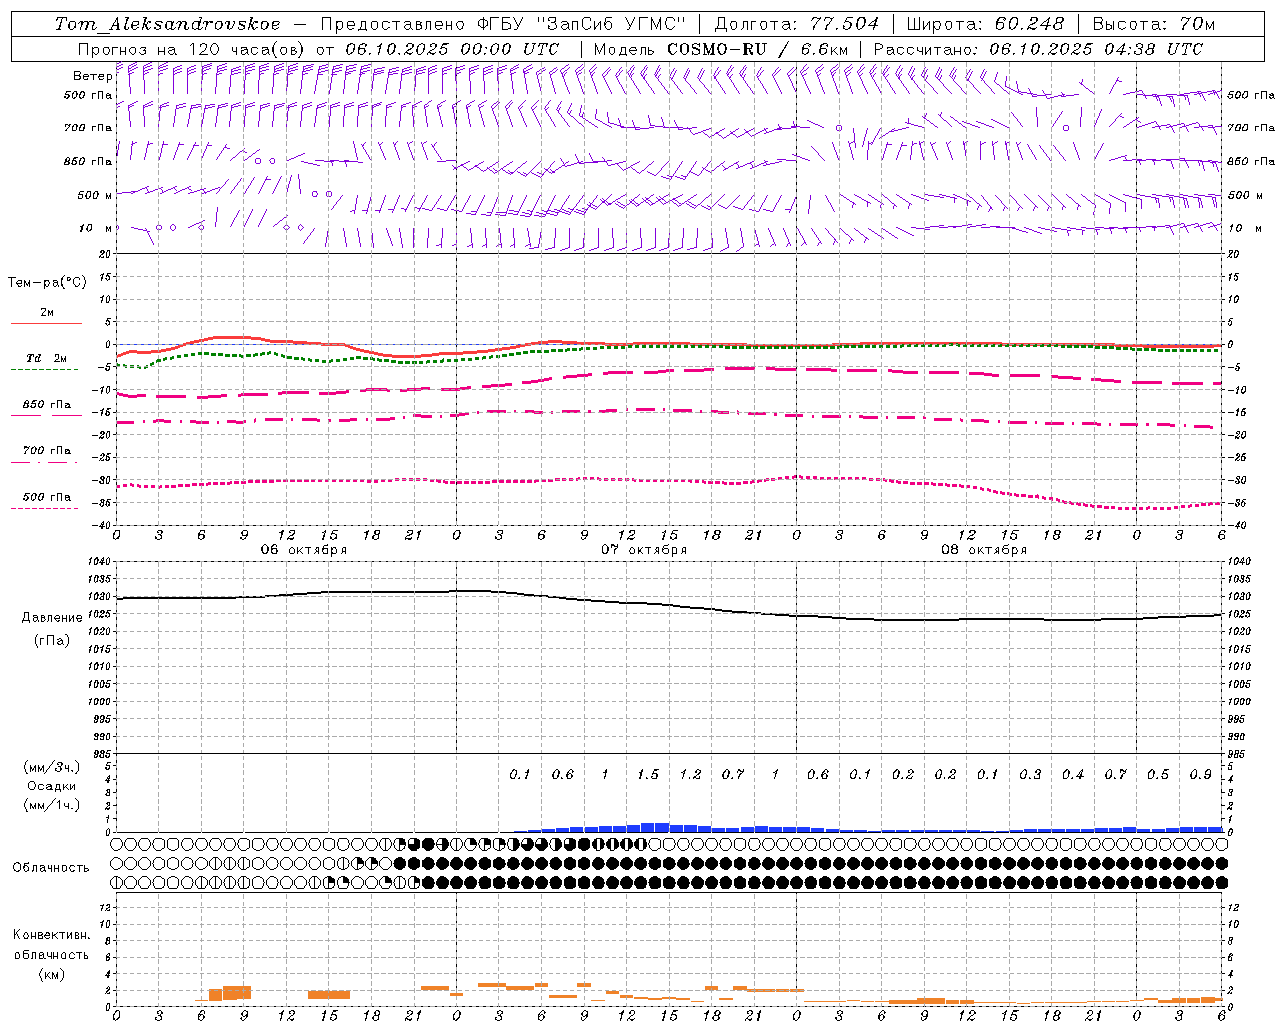Click the Ветер wind panel label
This screenshot has height=1024, width=1280.
[92, 76]
